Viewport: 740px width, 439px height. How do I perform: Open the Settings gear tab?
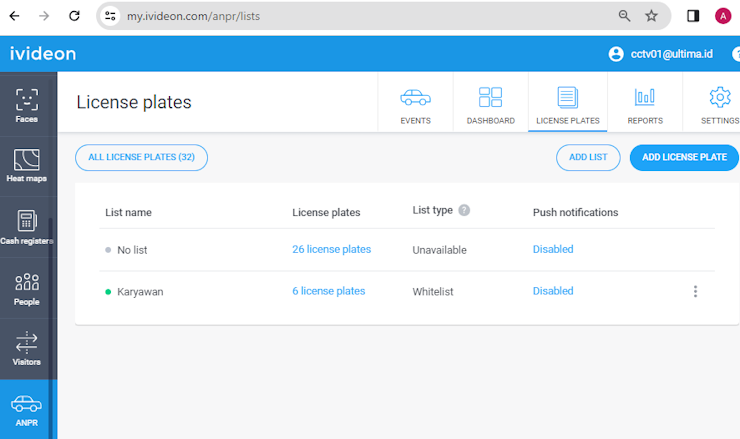[x=720, y=105]
